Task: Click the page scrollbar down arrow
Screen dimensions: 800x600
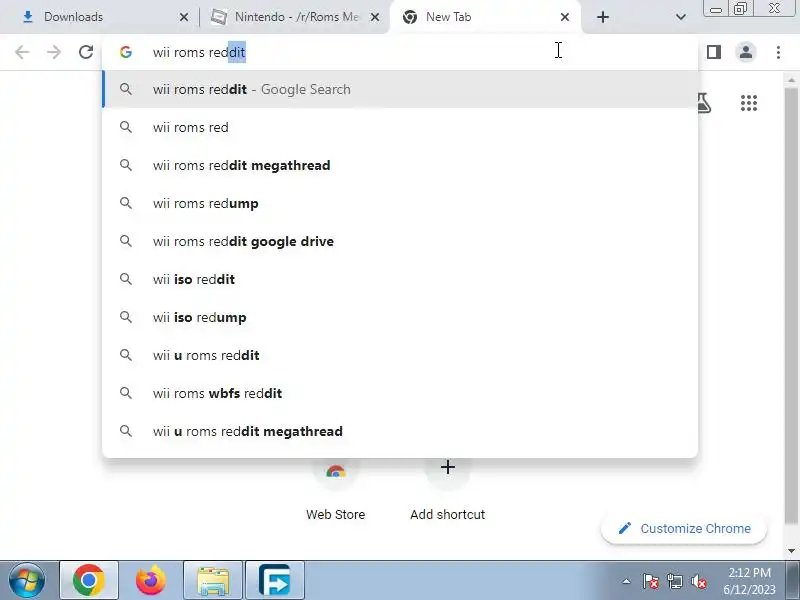Action: [791, 551]
